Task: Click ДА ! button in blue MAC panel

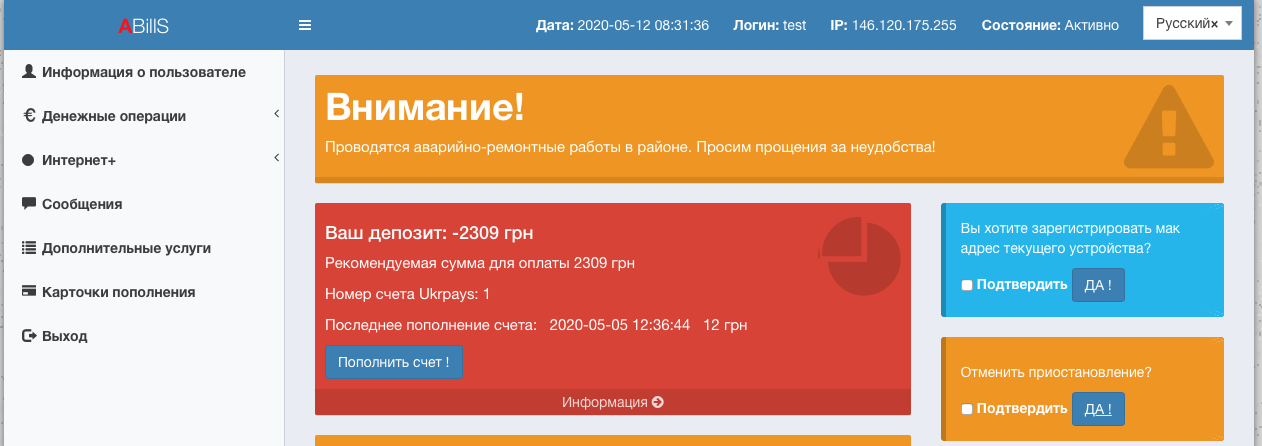Action: [x=1097, y=285]
